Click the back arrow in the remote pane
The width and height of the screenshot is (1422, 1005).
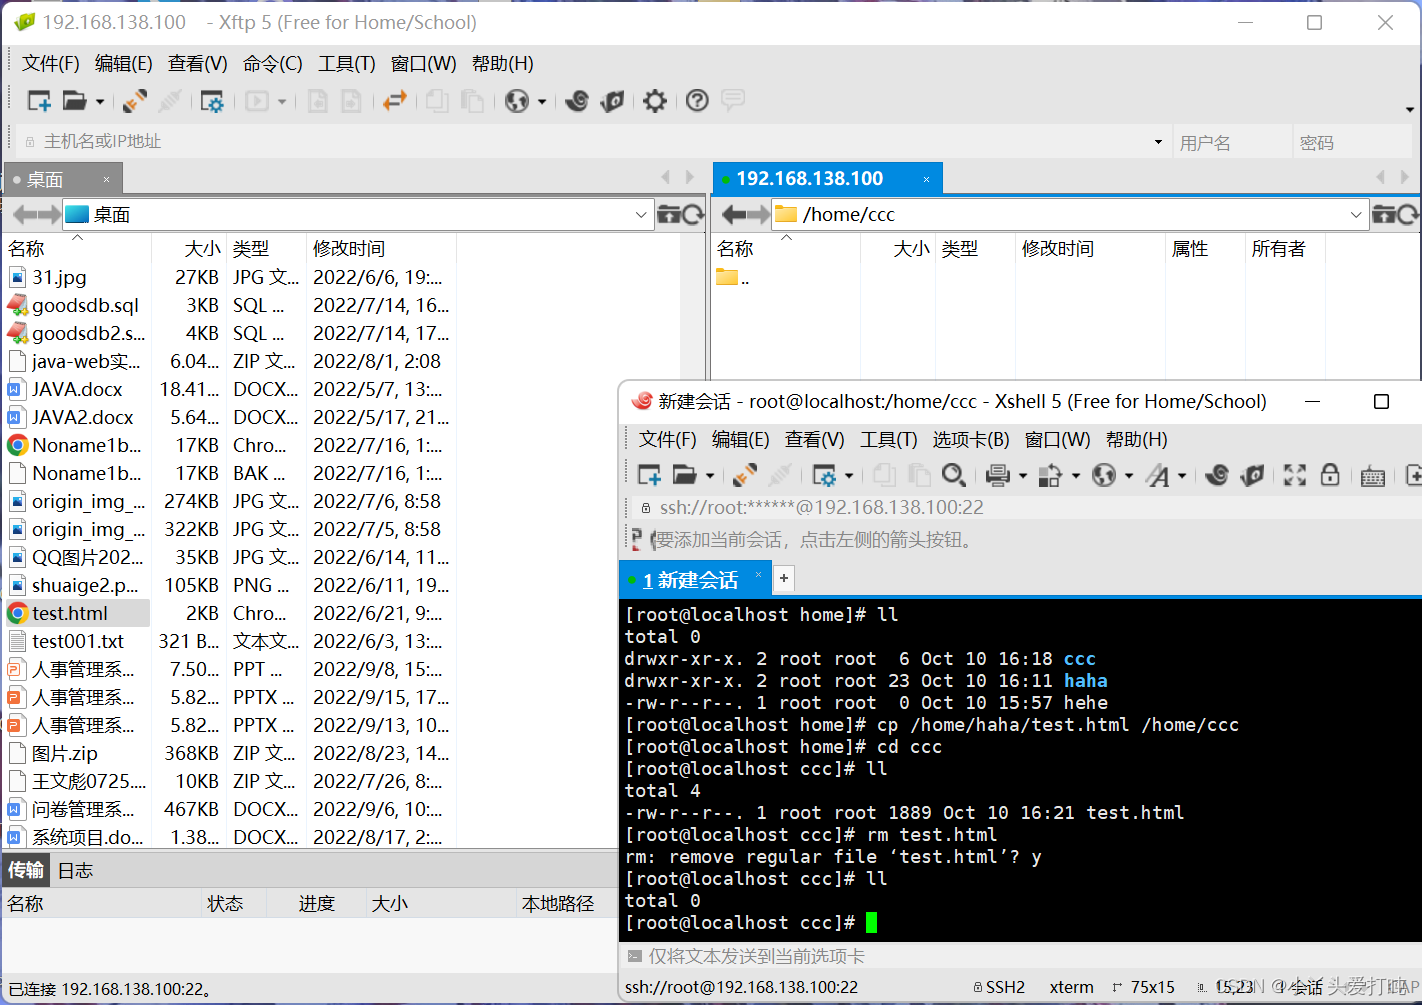[733, 214]
